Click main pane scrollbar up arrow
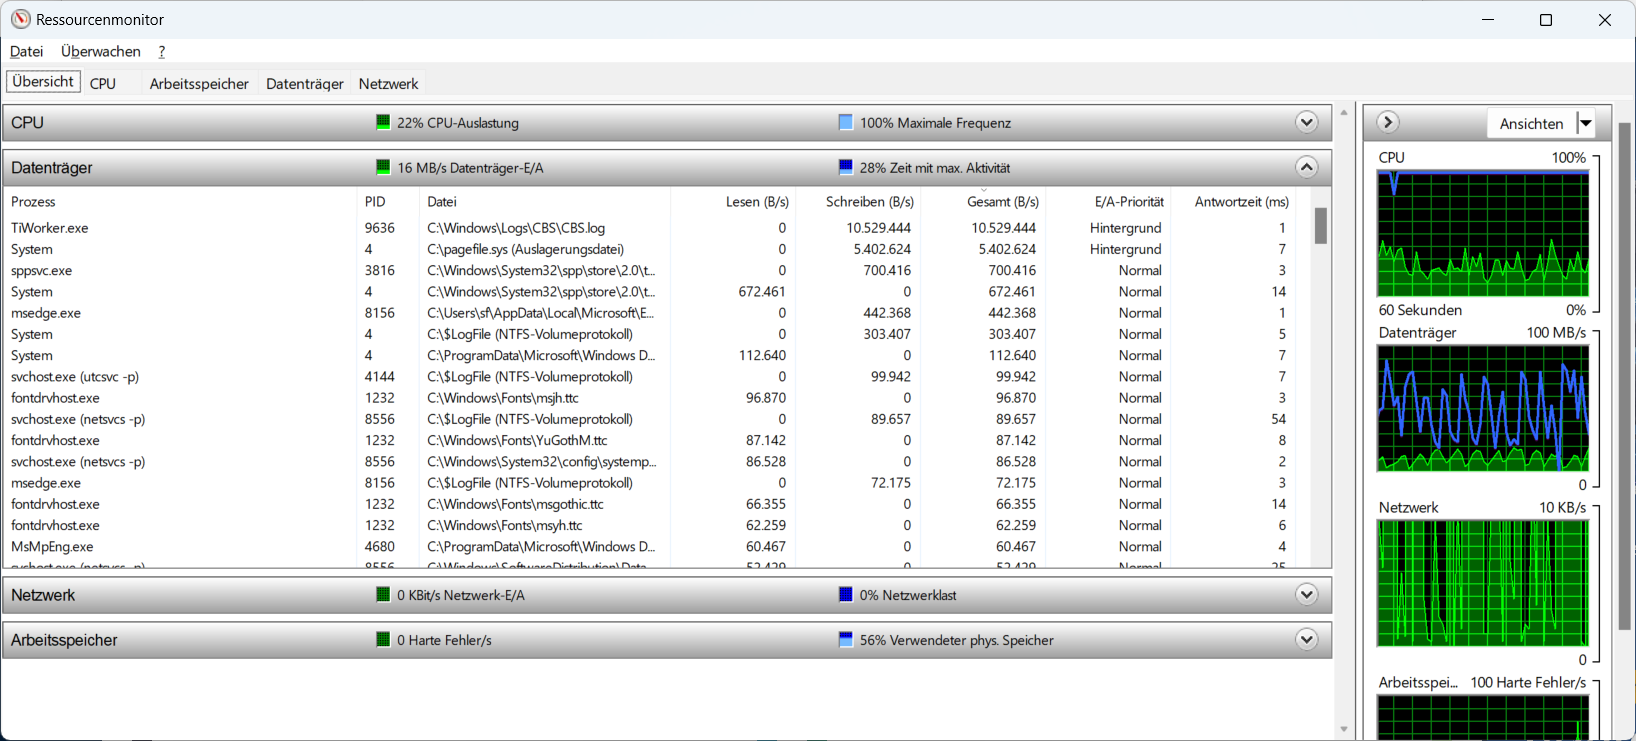Viewport: 1636px width, 741px height. pos(1344,112)
